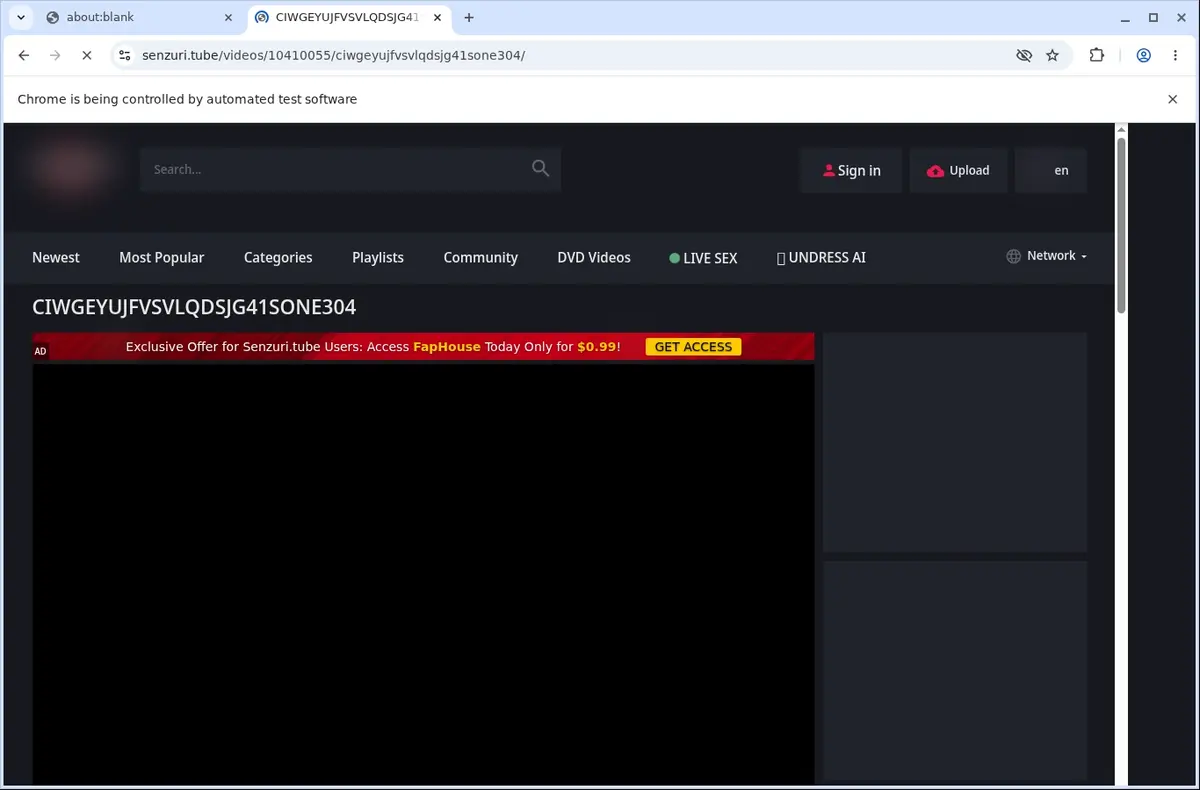Click the site logo in header

(70, 169)
